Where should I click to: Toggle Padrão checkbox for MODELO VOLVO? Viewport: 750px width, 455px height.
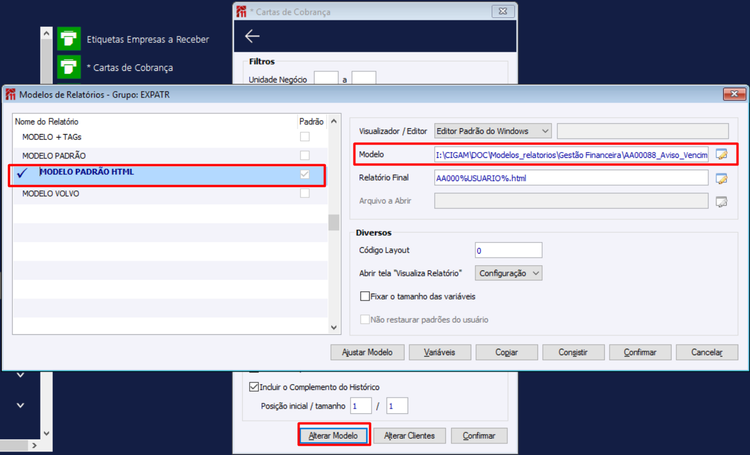pyautogui.click(x=305, y=193)
